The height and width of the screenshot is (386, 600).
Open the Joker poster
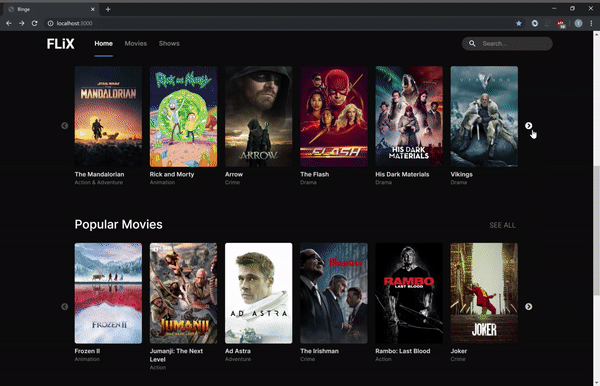(x=484, y=293)
